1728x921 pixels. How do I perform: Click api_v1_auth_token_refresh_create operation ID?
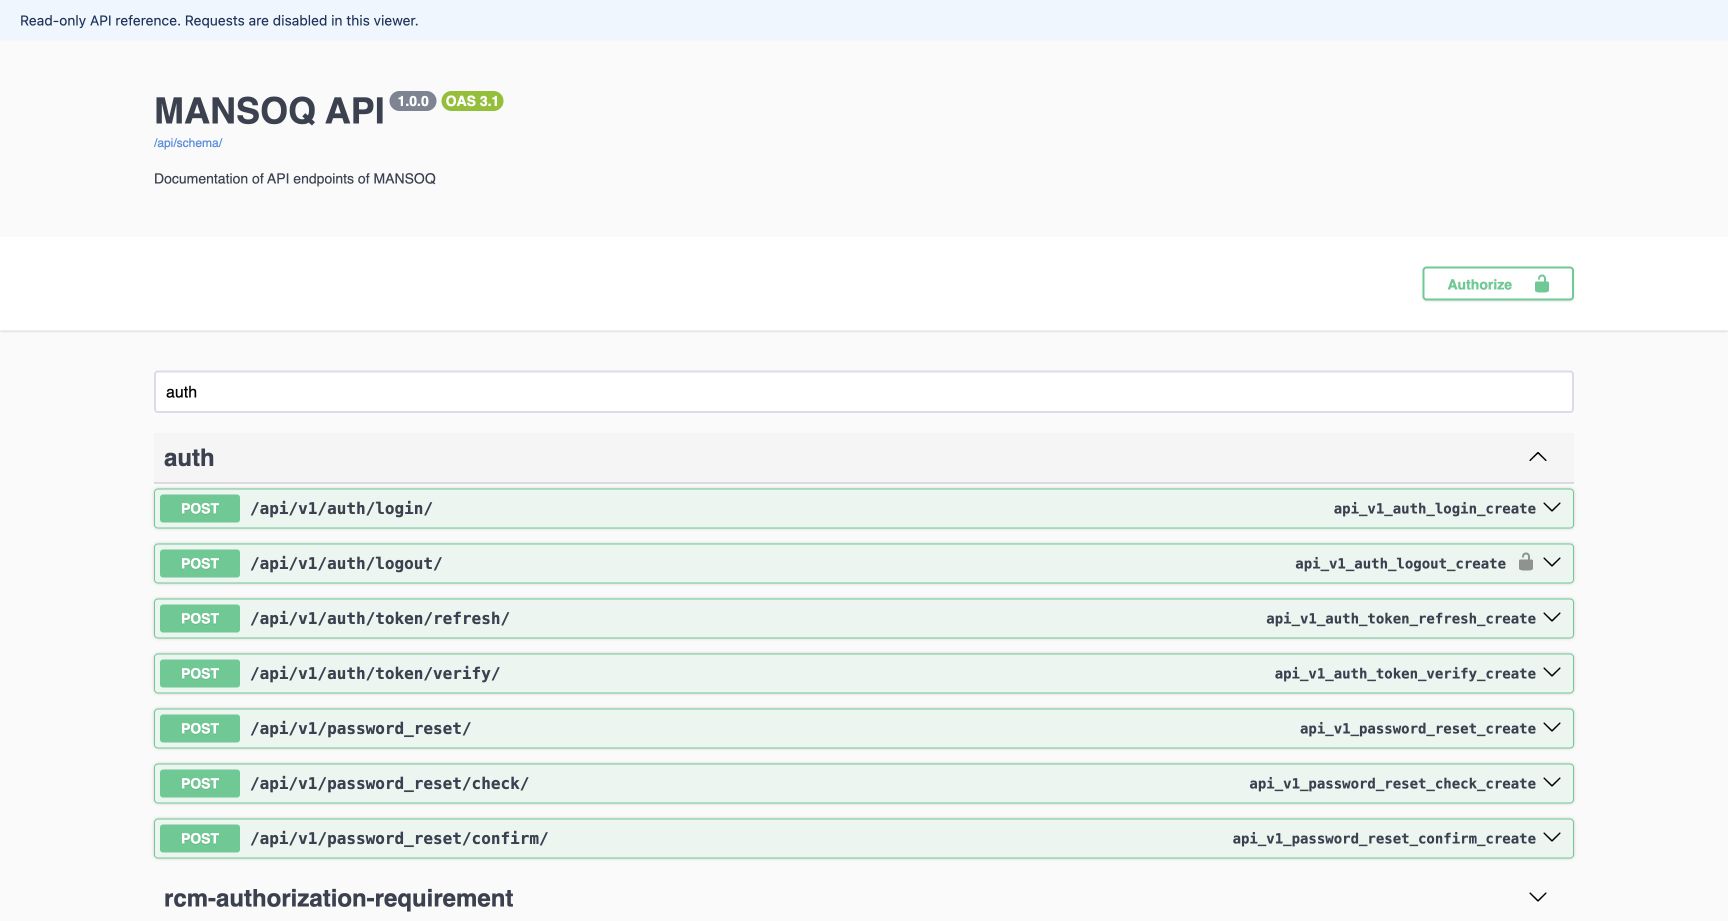pos(1401,618)
